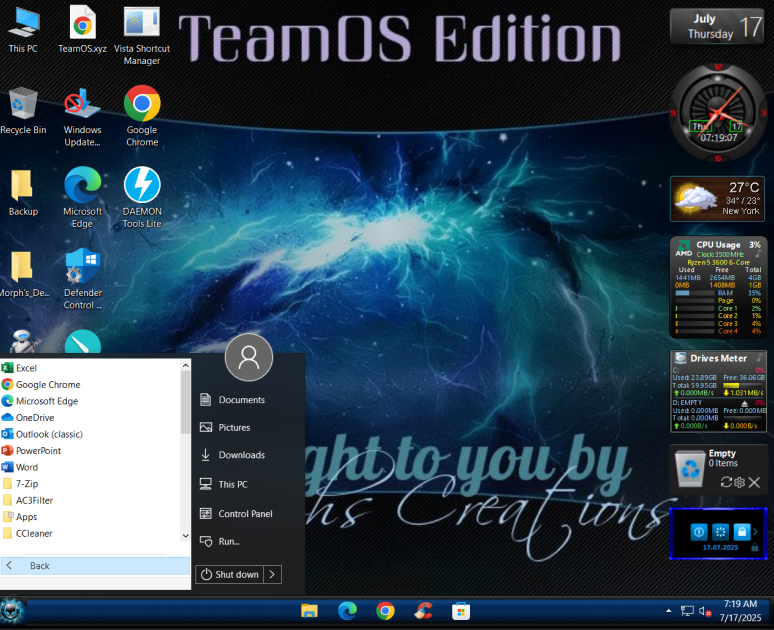Open Defender Control desktop icon

tap(82, 279)
